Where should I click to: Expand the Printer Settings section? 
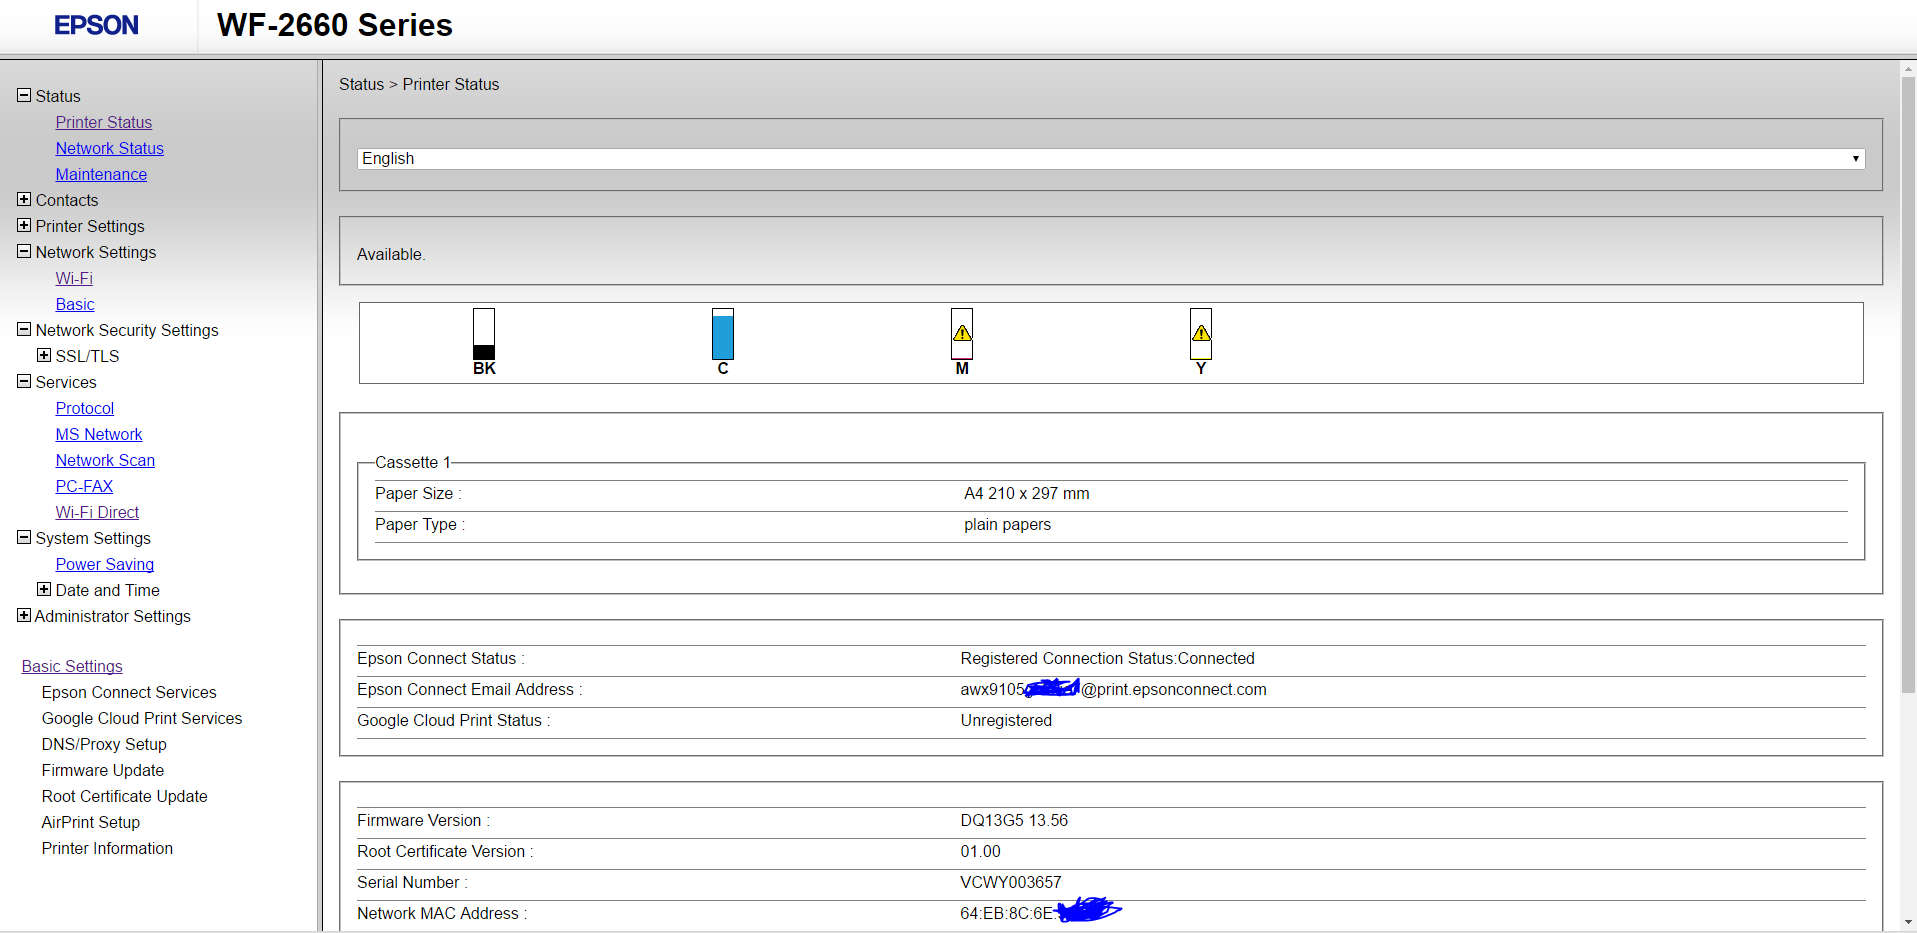(24, 225)
